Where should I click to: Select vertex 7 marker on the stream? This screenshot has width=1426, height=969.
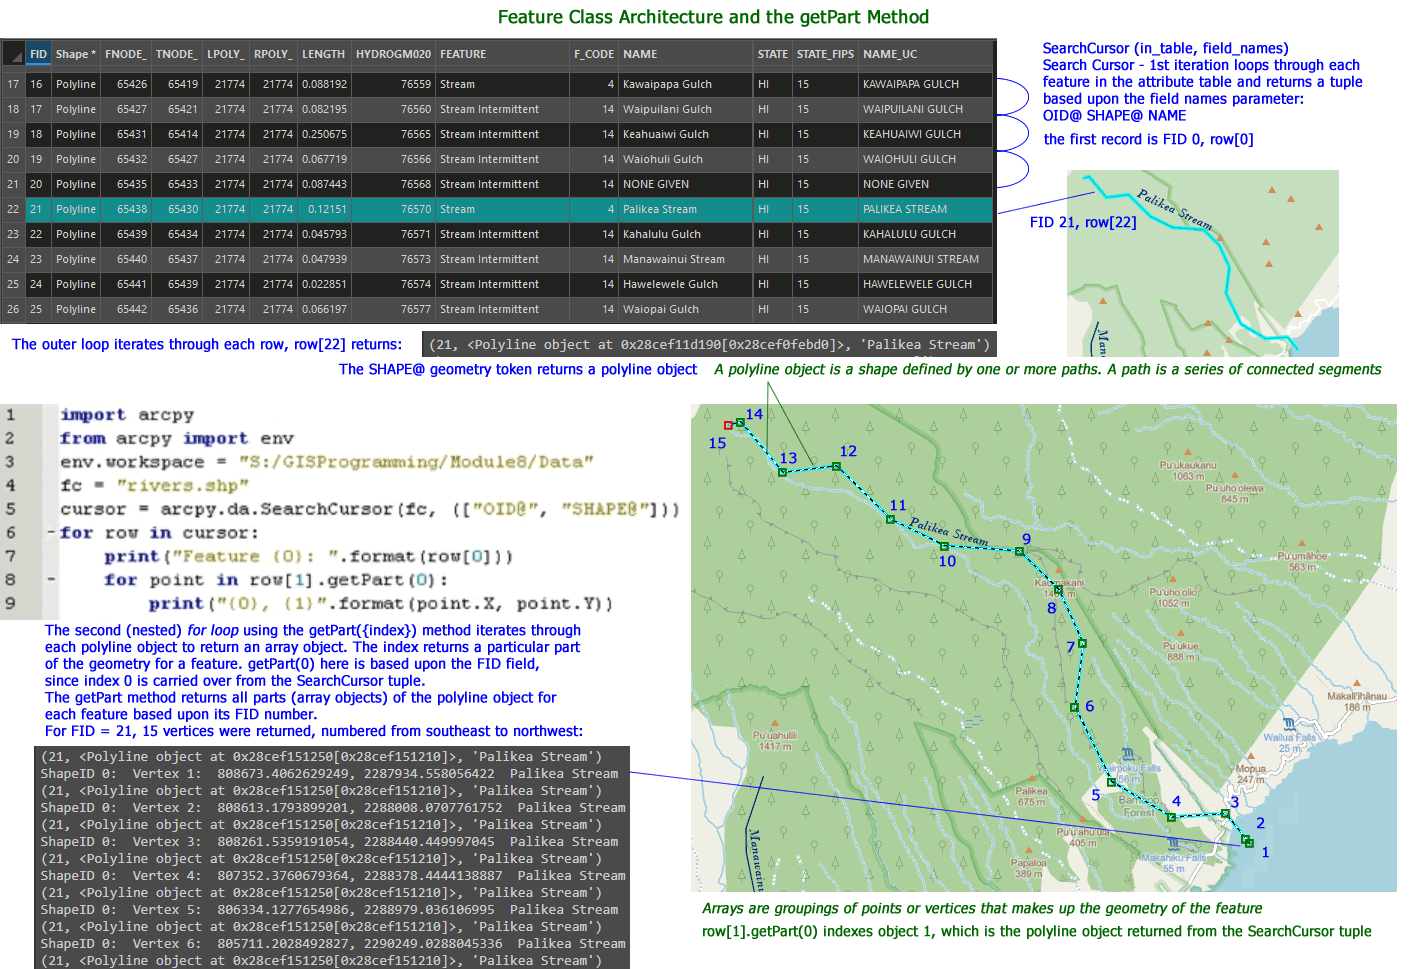[x=1082, y=643]
